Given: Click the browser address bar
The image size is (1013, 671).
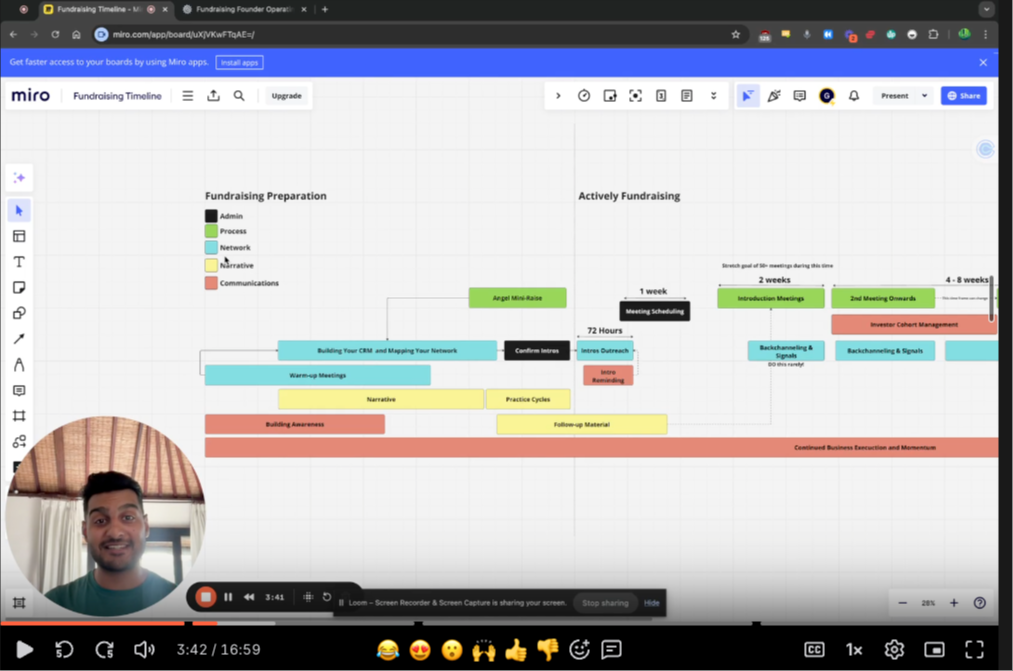Looking at the screenshot, I should coord(413,34).
